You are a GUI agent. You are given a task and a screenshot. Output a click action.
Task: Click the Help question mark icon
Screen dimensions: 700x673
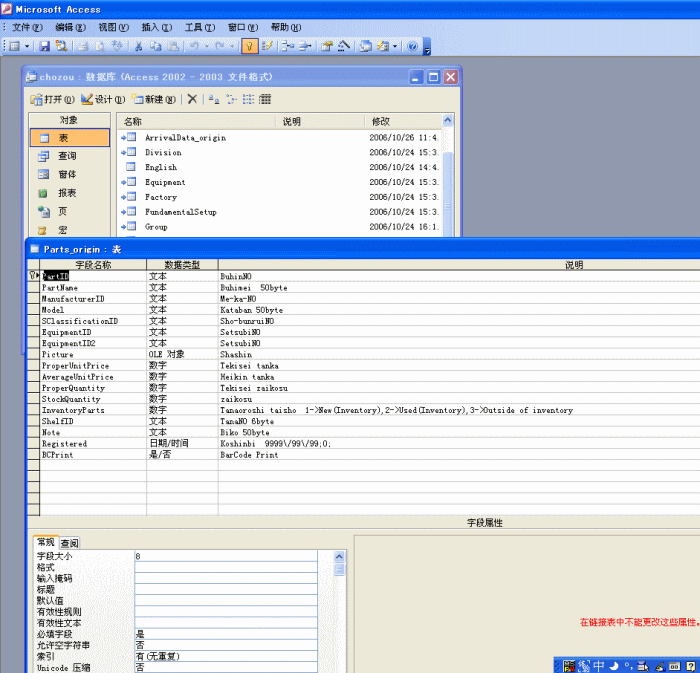[x=413, y=46]
